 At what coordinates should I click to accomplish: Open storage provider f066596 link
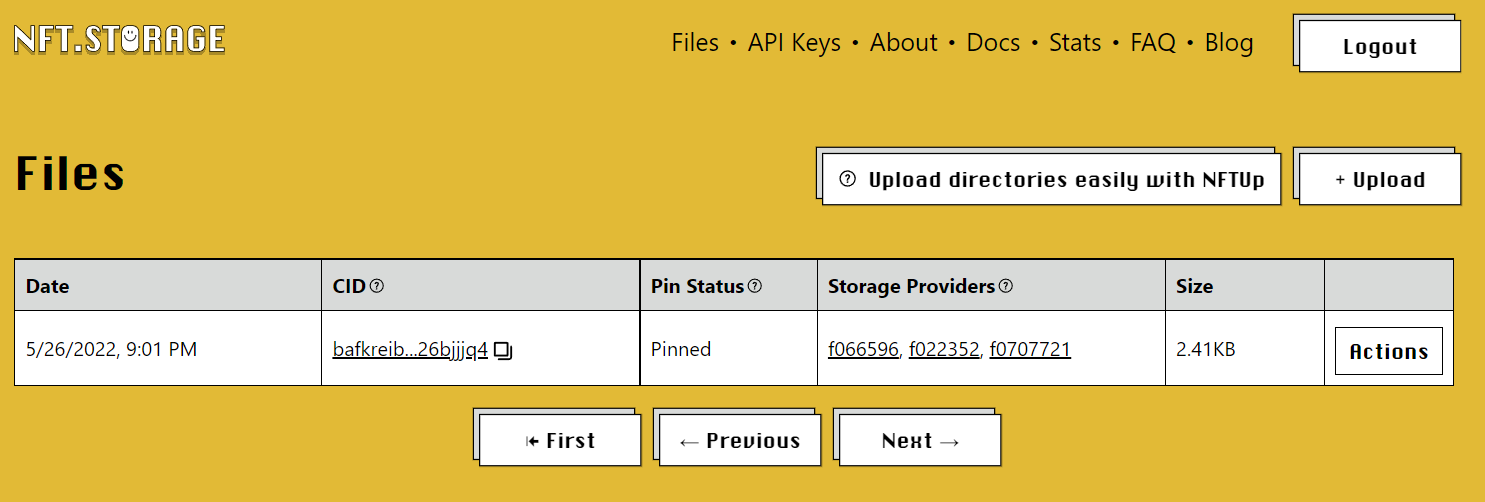pyautogui.click(x=863, y=350)
